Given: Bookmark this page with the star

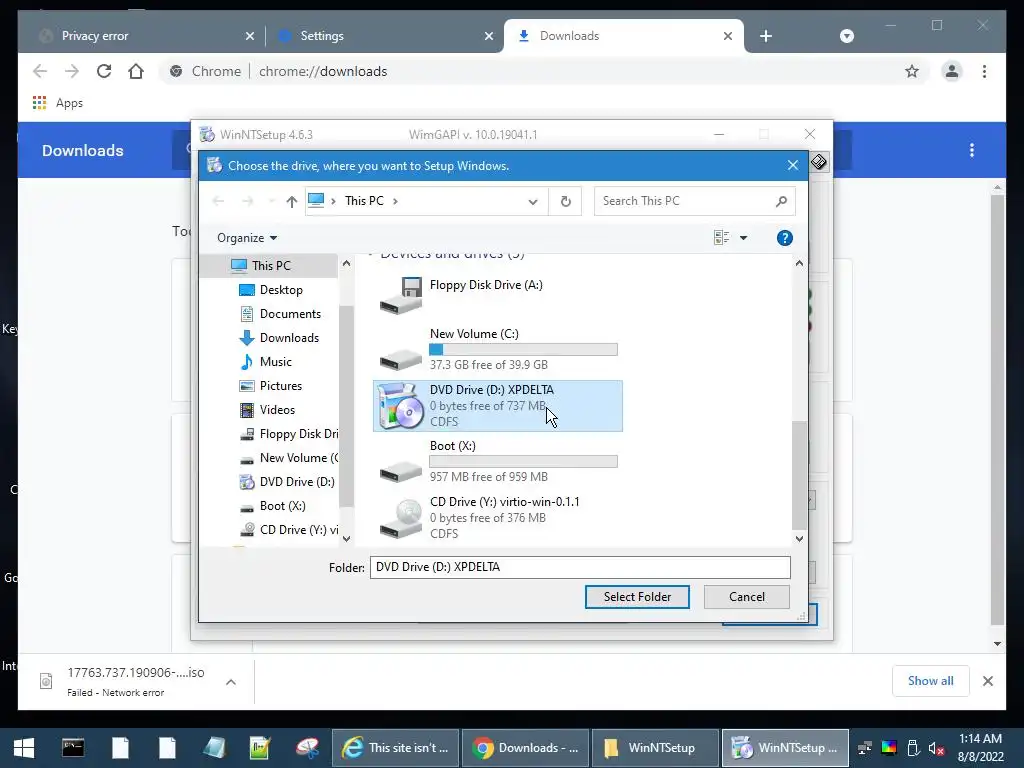Looking at the screenshot, I should pyautogui.click(x=912, y=71).
